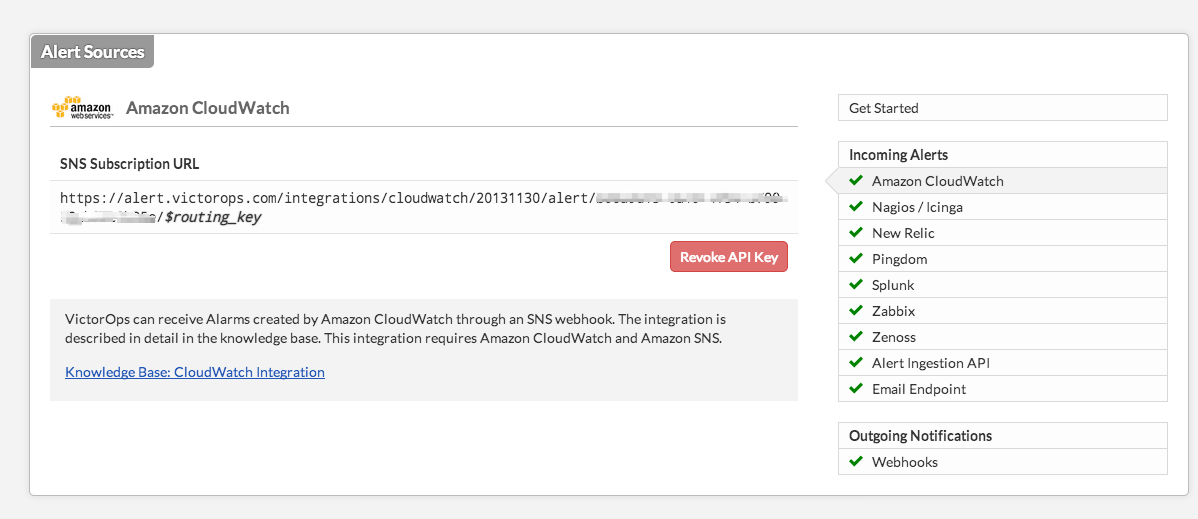Click the green checkmark beside Webhooks
Screen dimensions: 1198x519
pos(856,462)
